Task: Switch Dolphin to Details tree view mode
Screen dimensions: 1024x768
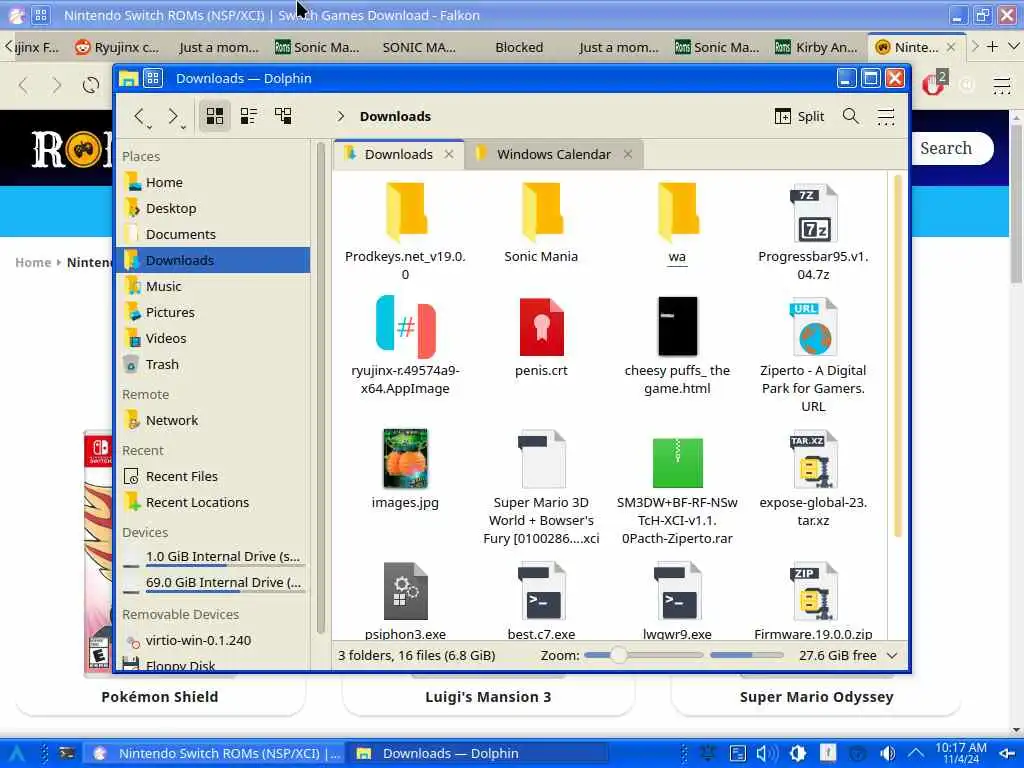Action: (x=283, y=116)
